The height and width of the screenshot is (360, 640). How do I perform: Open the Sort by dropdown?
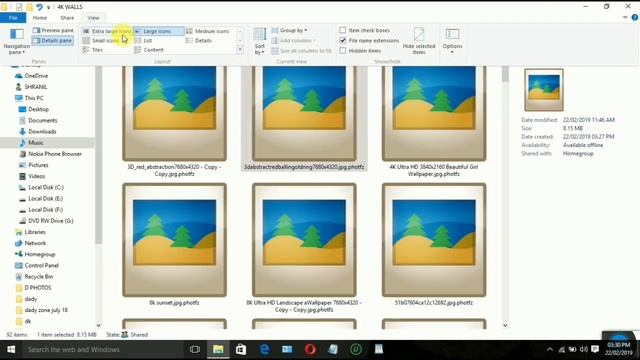coord(260,41)
